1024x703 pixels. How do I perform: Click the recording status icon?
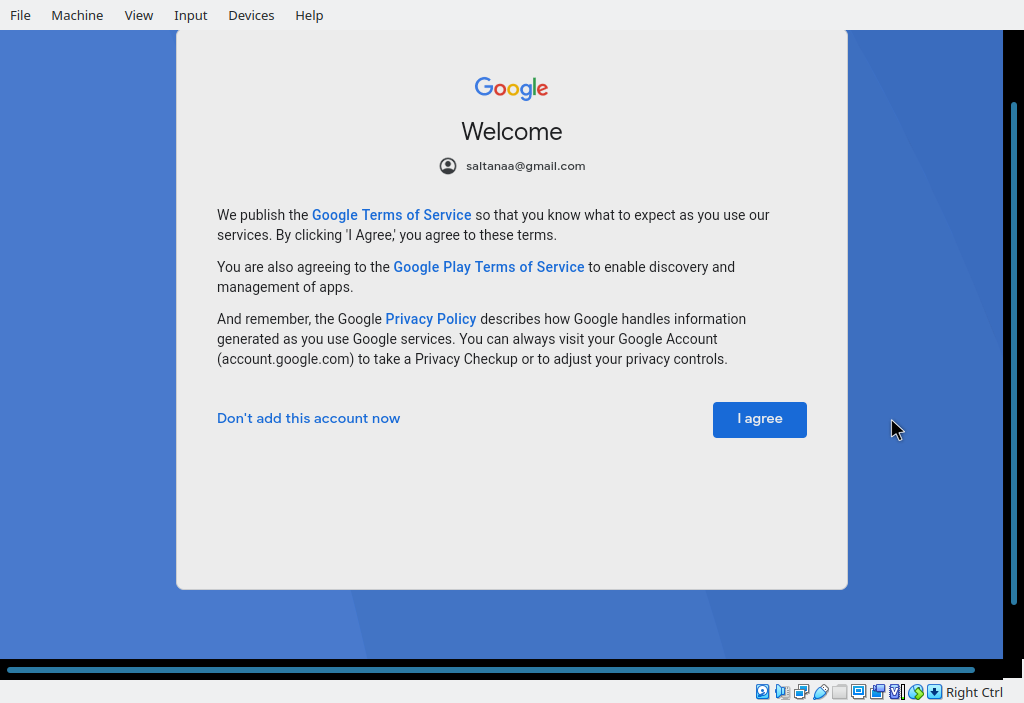click(878, 692)
